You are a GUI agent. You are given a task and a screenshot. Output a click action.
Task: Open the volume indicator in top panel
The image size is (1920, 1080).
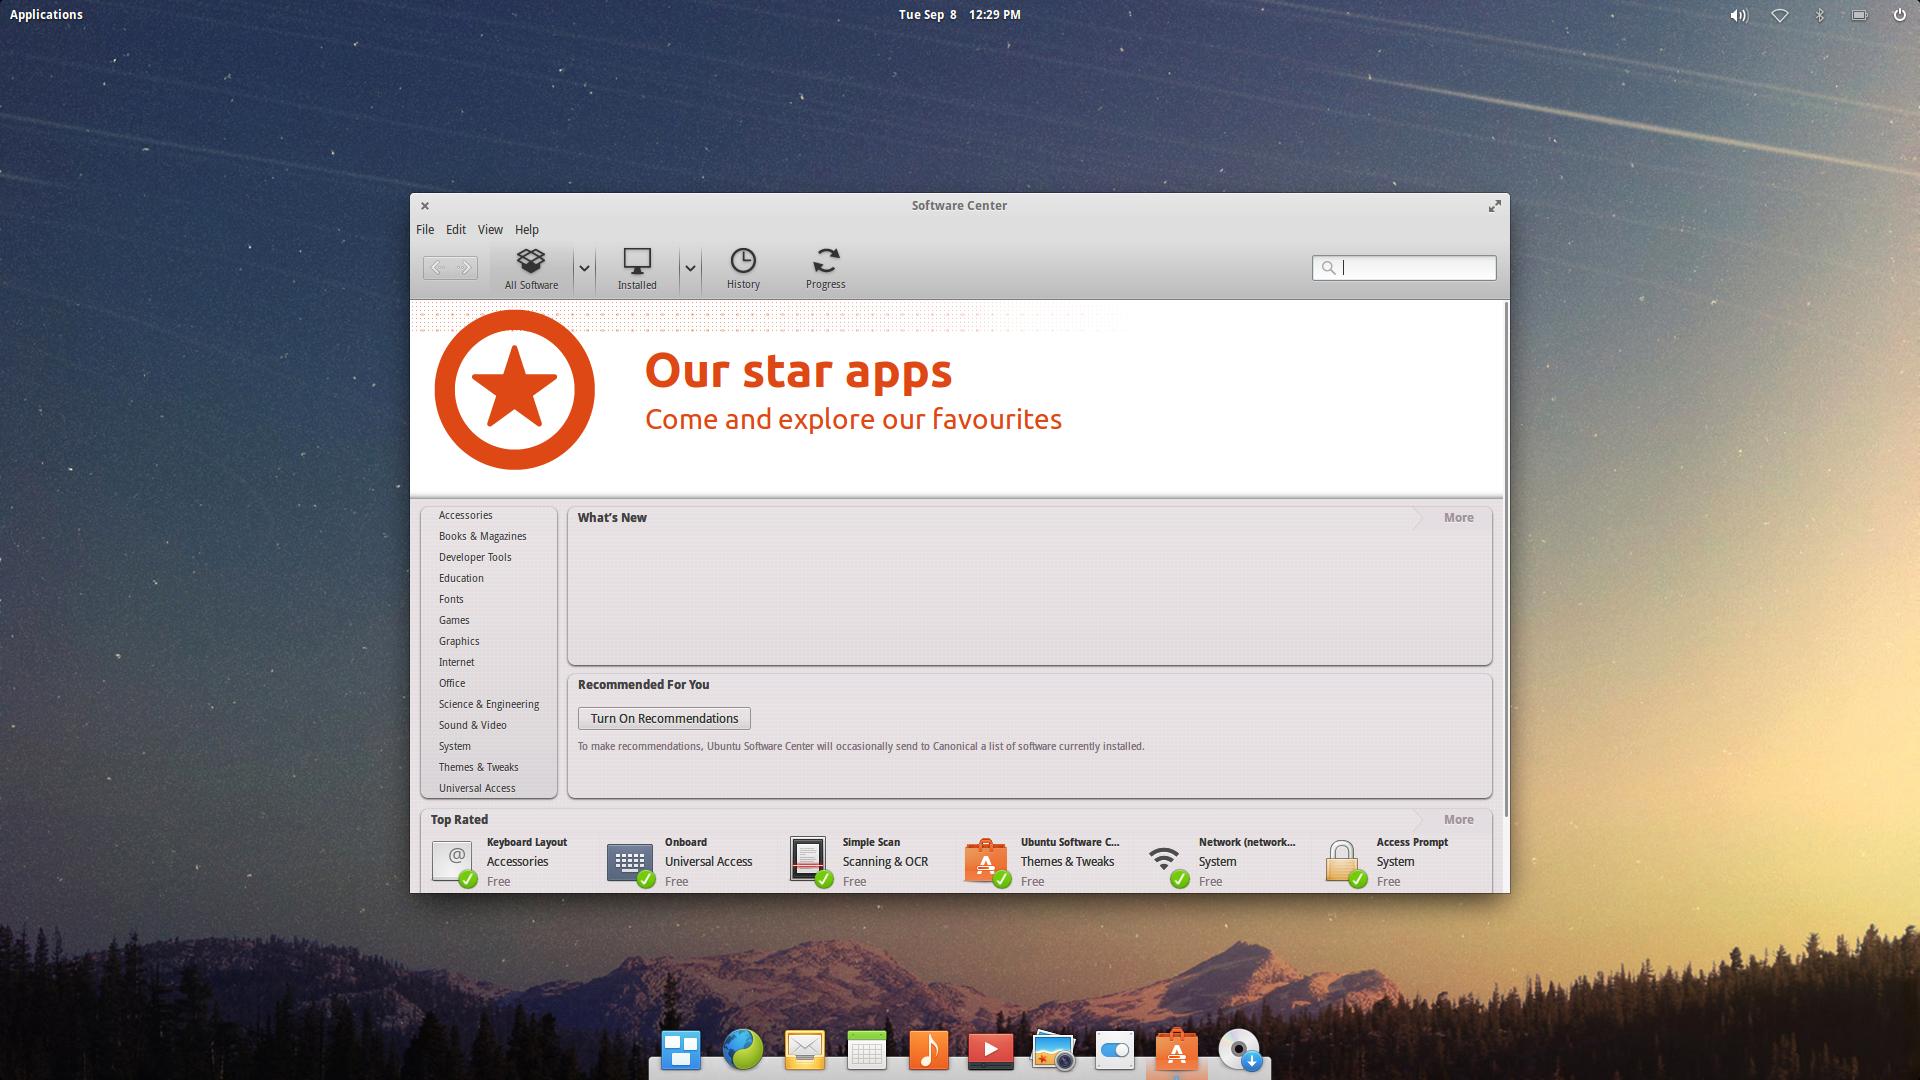click(1739, 15)
